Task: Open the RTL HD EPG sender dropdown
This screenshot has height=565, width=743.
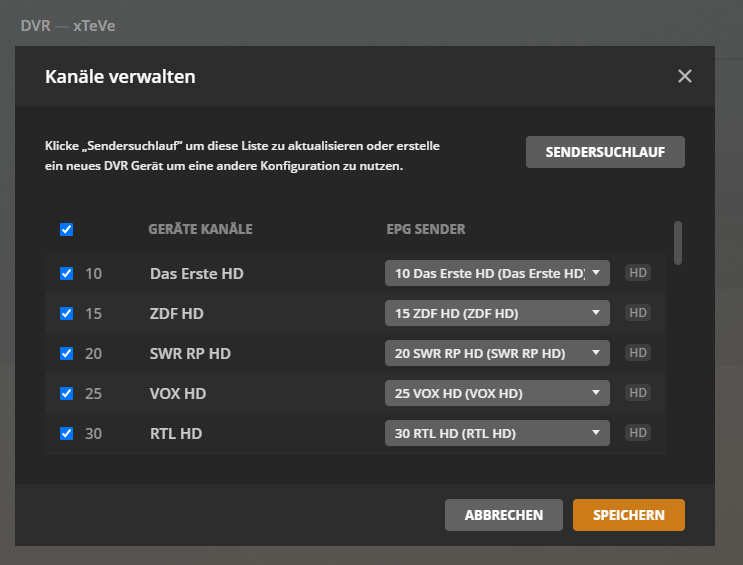Action: coord(497,433)
